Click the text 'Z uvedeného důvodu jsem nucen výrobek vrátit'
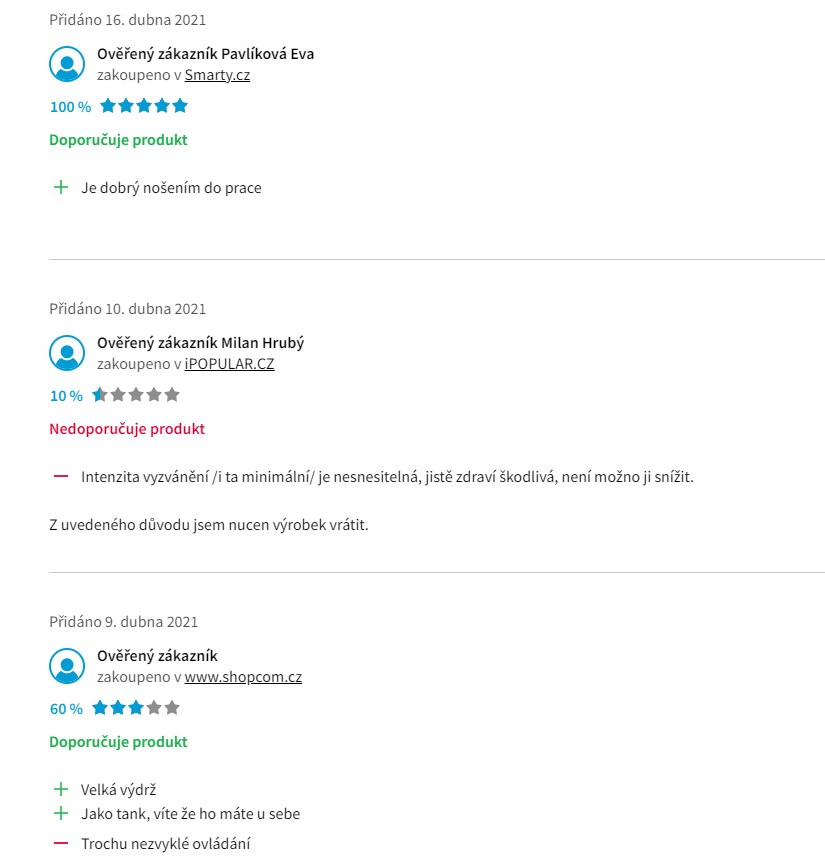The height and width of the screenshot is (859, 825). tap(208, 525)
